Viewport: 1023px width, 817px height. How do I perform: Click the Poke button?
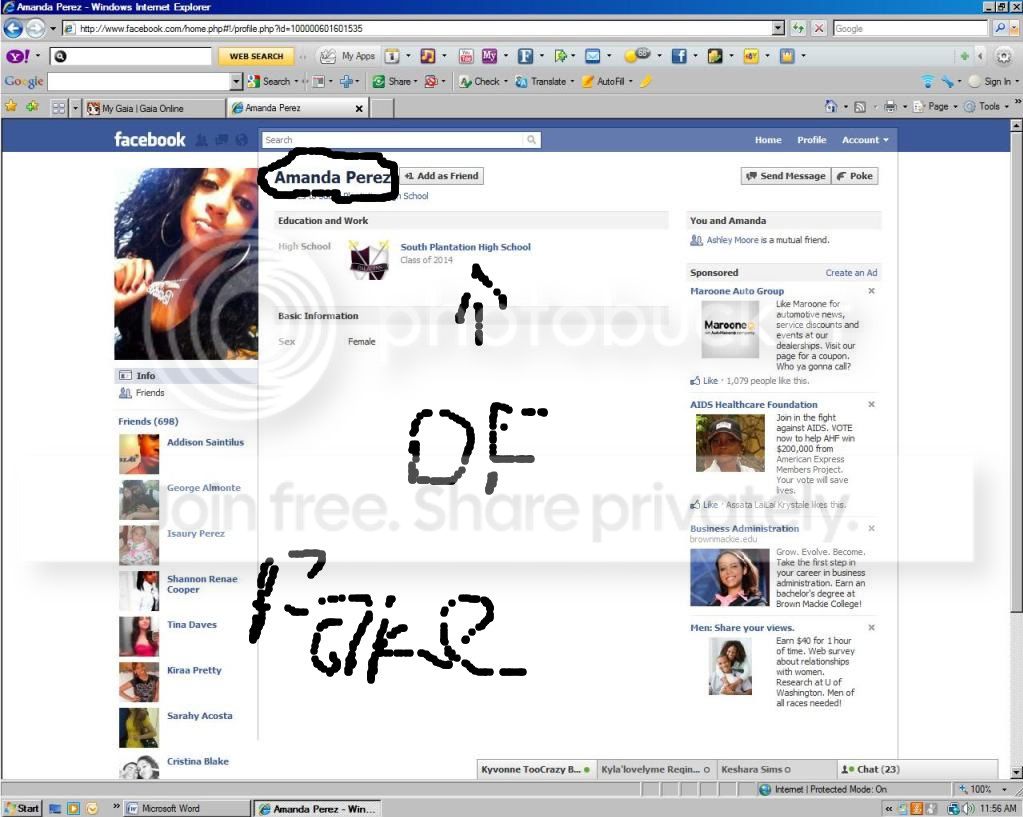point(855,176)
